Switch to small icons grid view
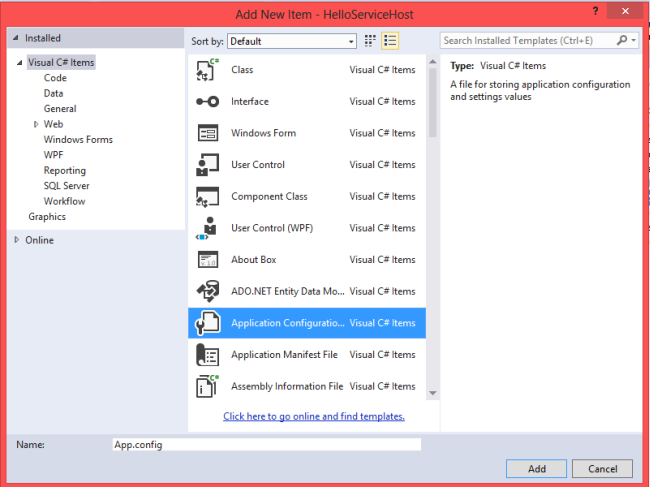 (x=370, y=41)
